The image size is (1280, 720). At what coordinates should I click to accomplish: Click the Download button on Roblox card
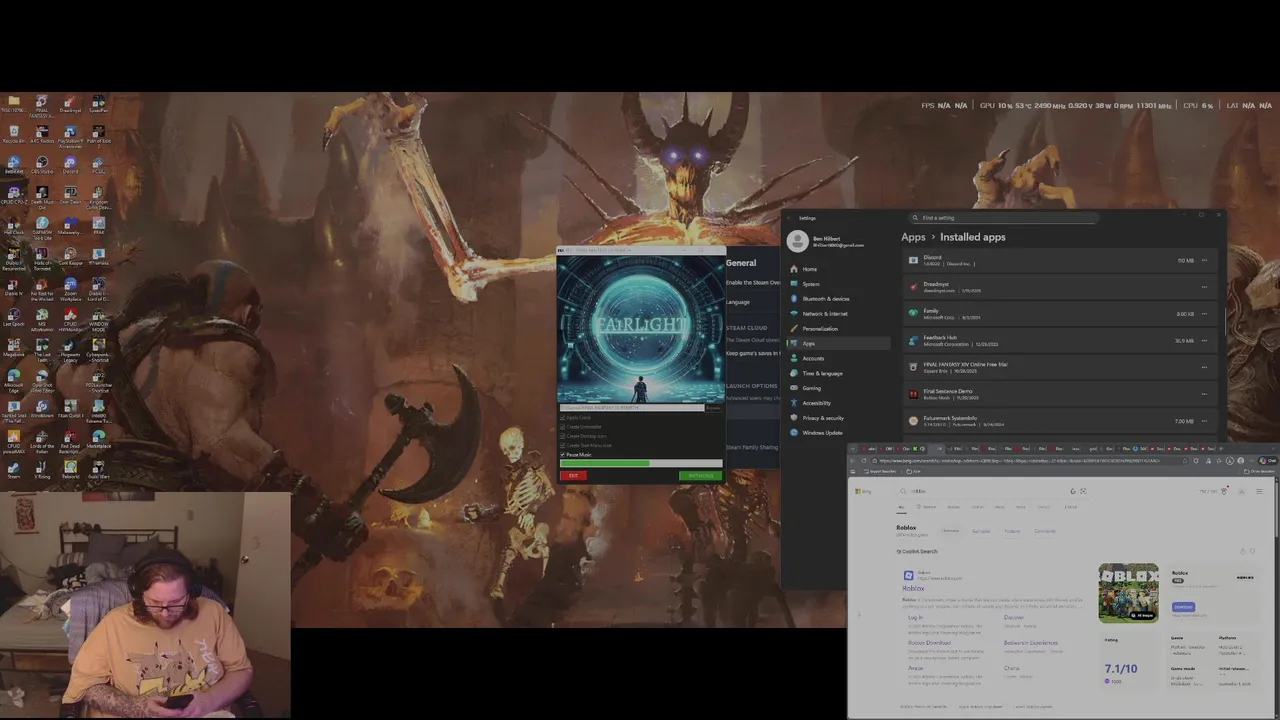[x=1183, y=607]
